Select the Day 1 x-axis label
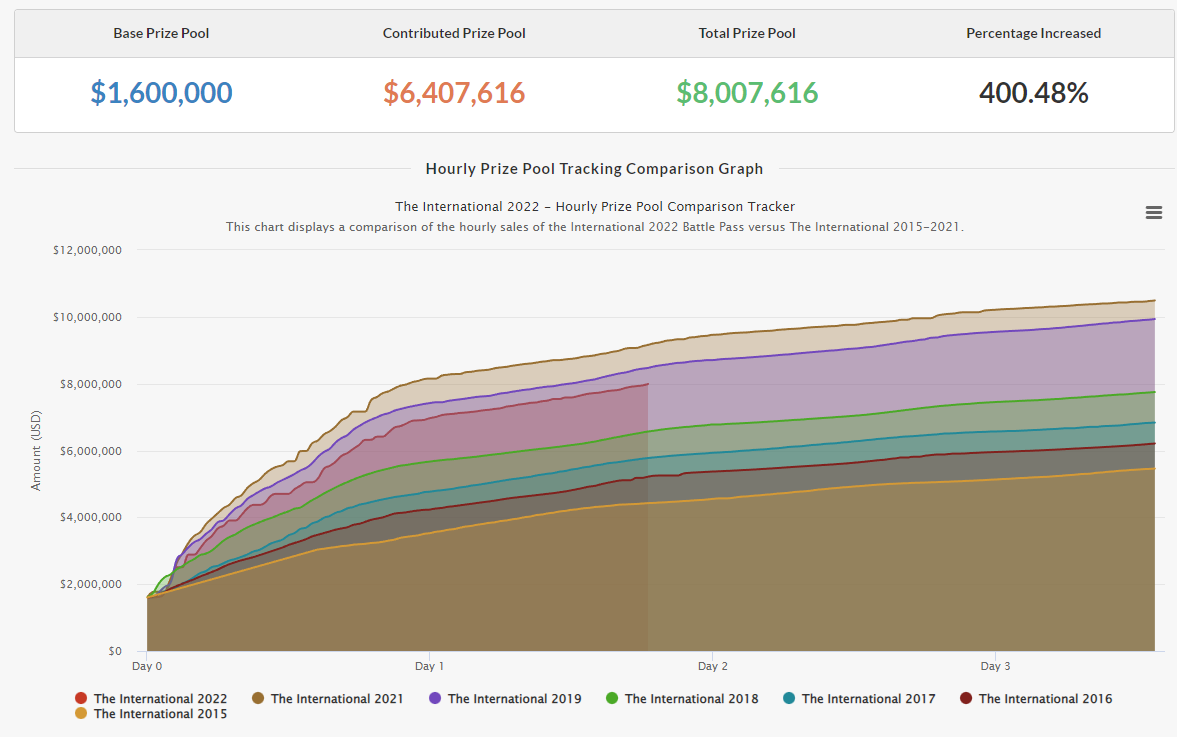The width and height of the screenshot is (1177, 737). 429,666
